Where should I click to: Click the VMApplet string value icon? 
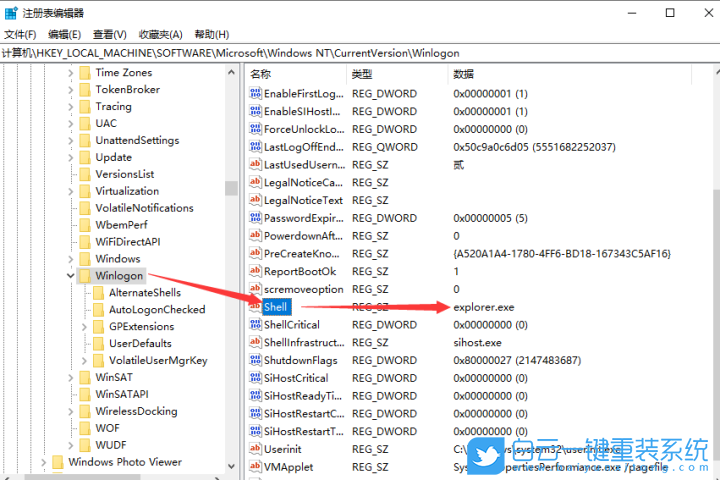click(x=255, y=467)
